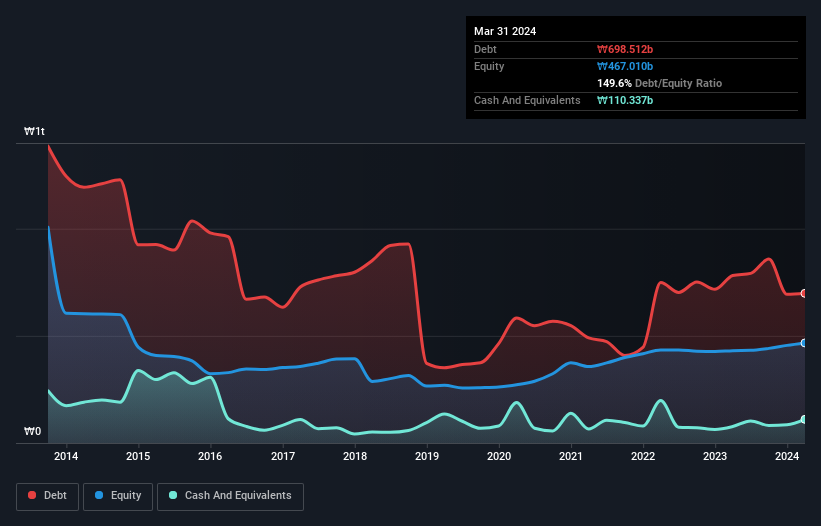Click the 2024 x-axis label
This screenshot has width=821, height=526.
pyautogui.click(x=787, y=456)
